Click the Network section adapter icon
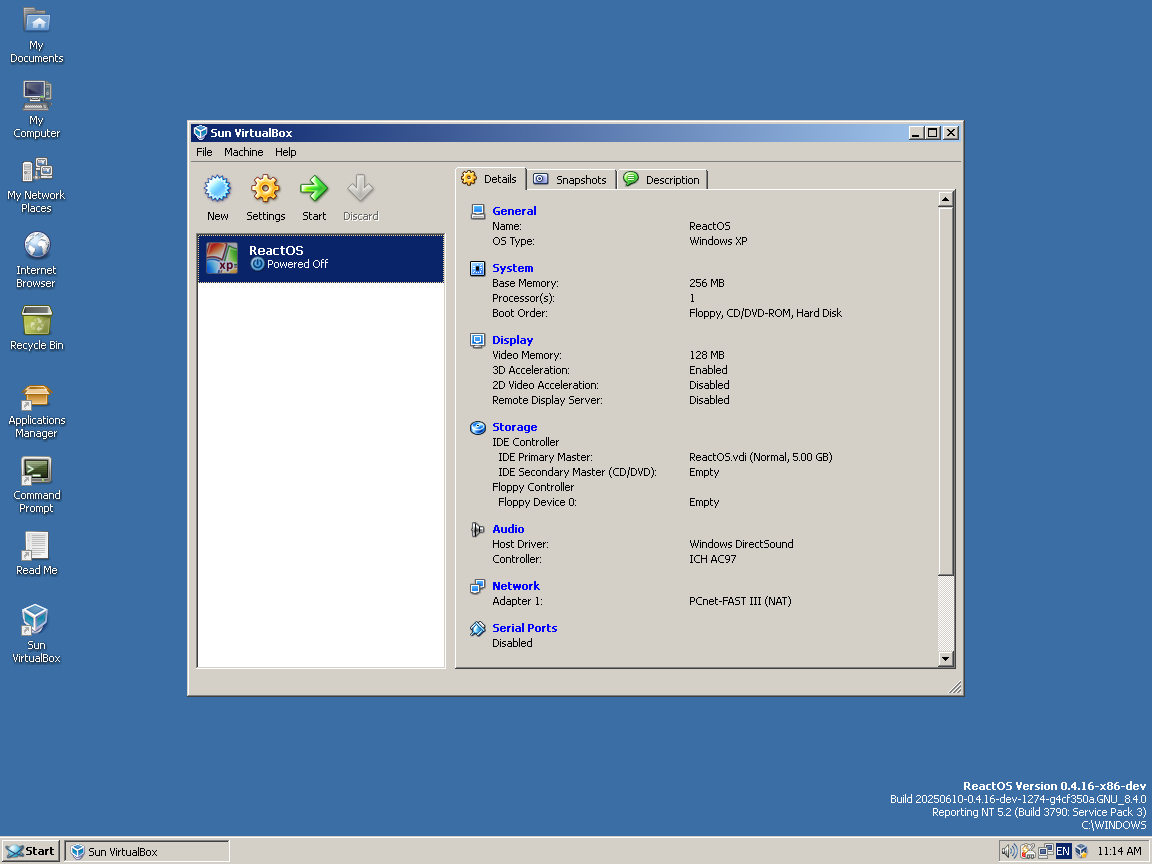 478,586
